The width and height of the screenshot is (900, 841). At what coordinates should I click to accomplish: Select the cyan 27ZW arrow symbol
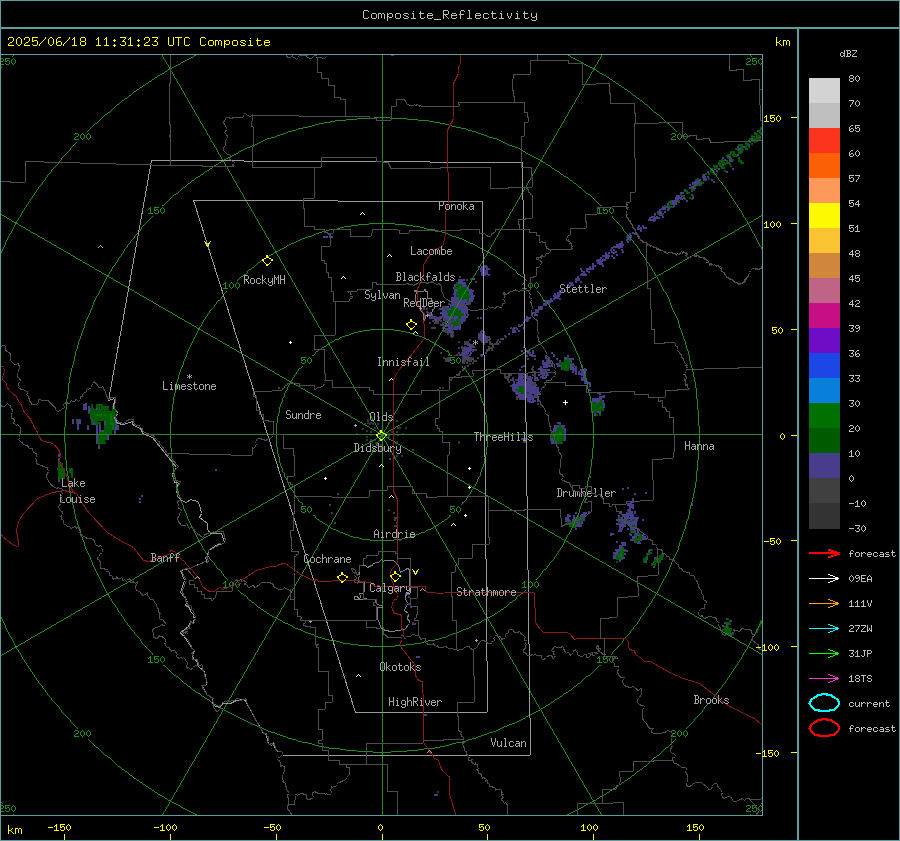(824, 629)
